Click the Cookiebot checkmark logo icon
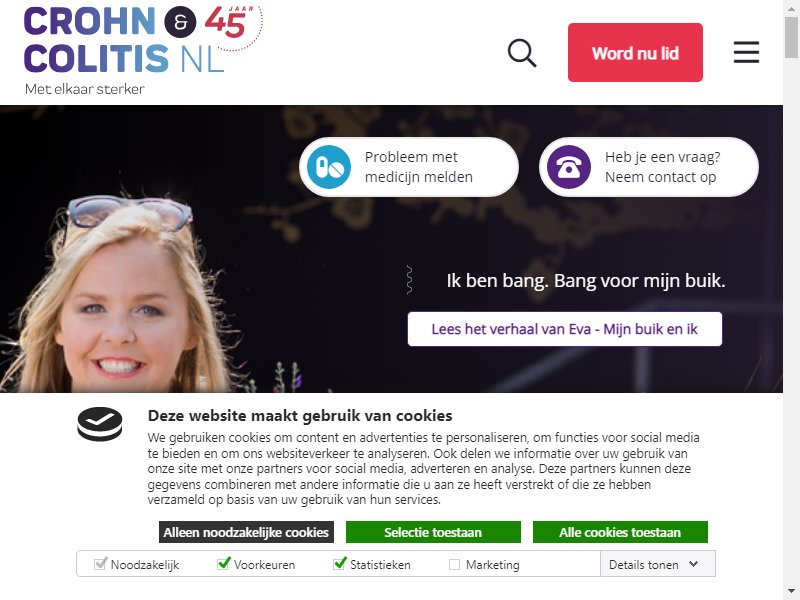Screen dimensions: 800x600 [100, 424]
